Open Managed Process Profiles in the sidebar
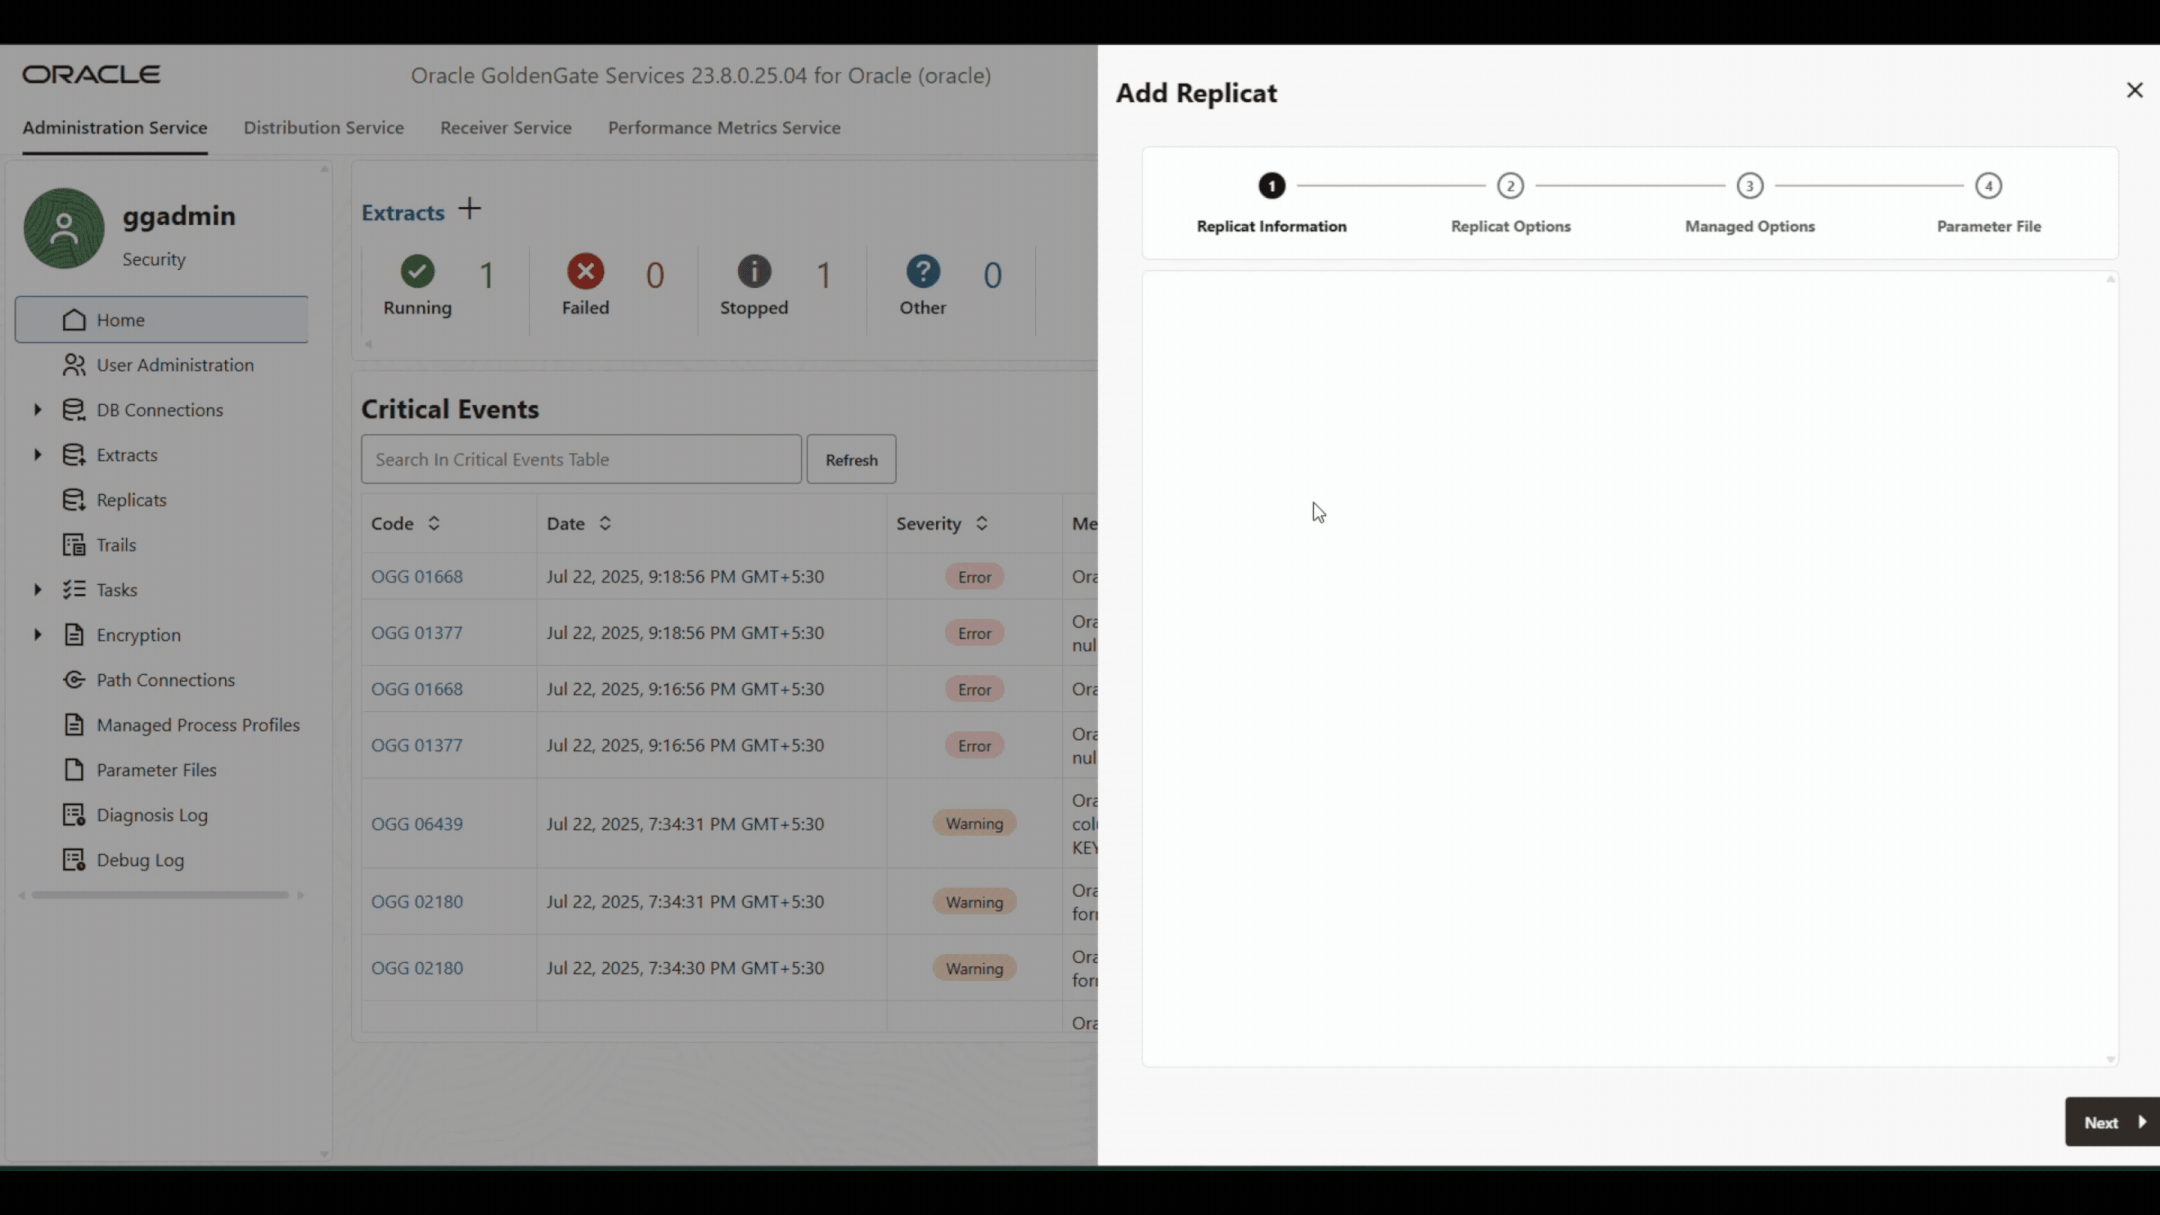Screen dimensions: 2160x1215 pos(198,725)
